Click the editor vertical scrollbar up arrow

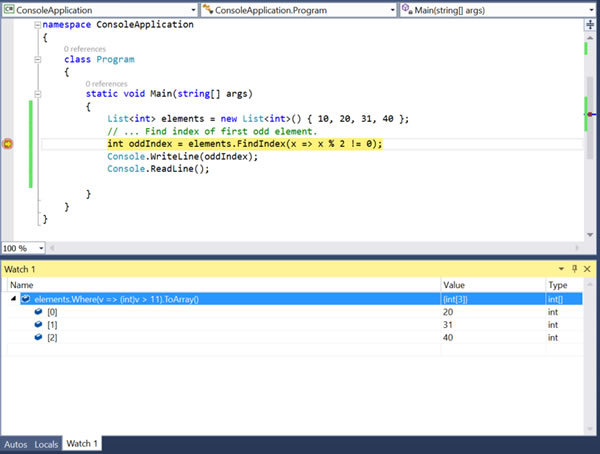click(x=590, y=38)
